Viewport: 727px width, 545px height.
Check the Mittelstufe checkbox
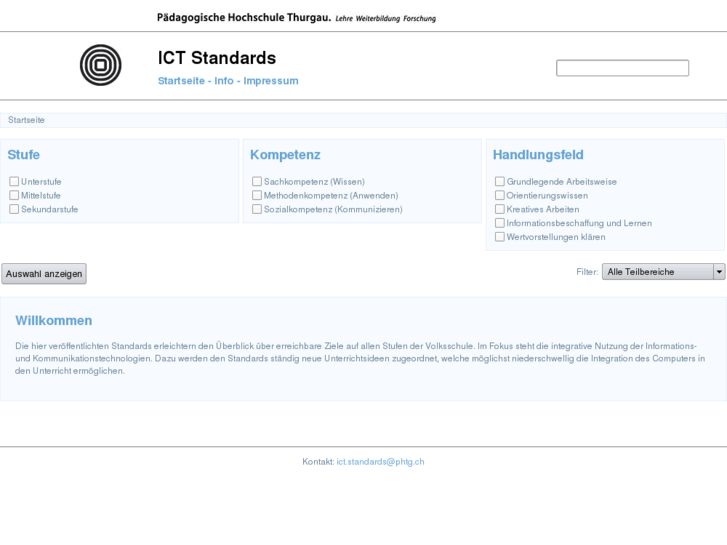(x=14, y=195)
